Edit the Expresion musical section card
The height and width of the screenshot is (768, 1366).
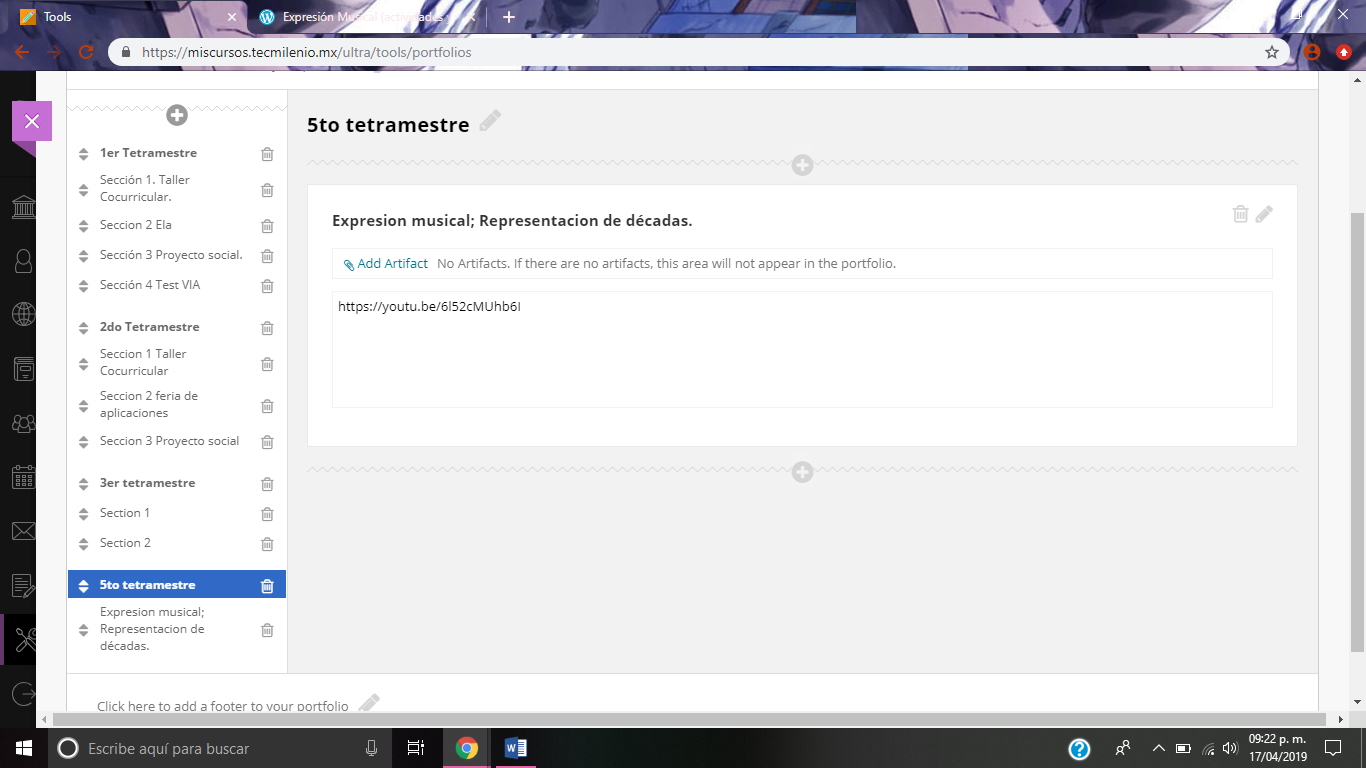(1264, 214)
